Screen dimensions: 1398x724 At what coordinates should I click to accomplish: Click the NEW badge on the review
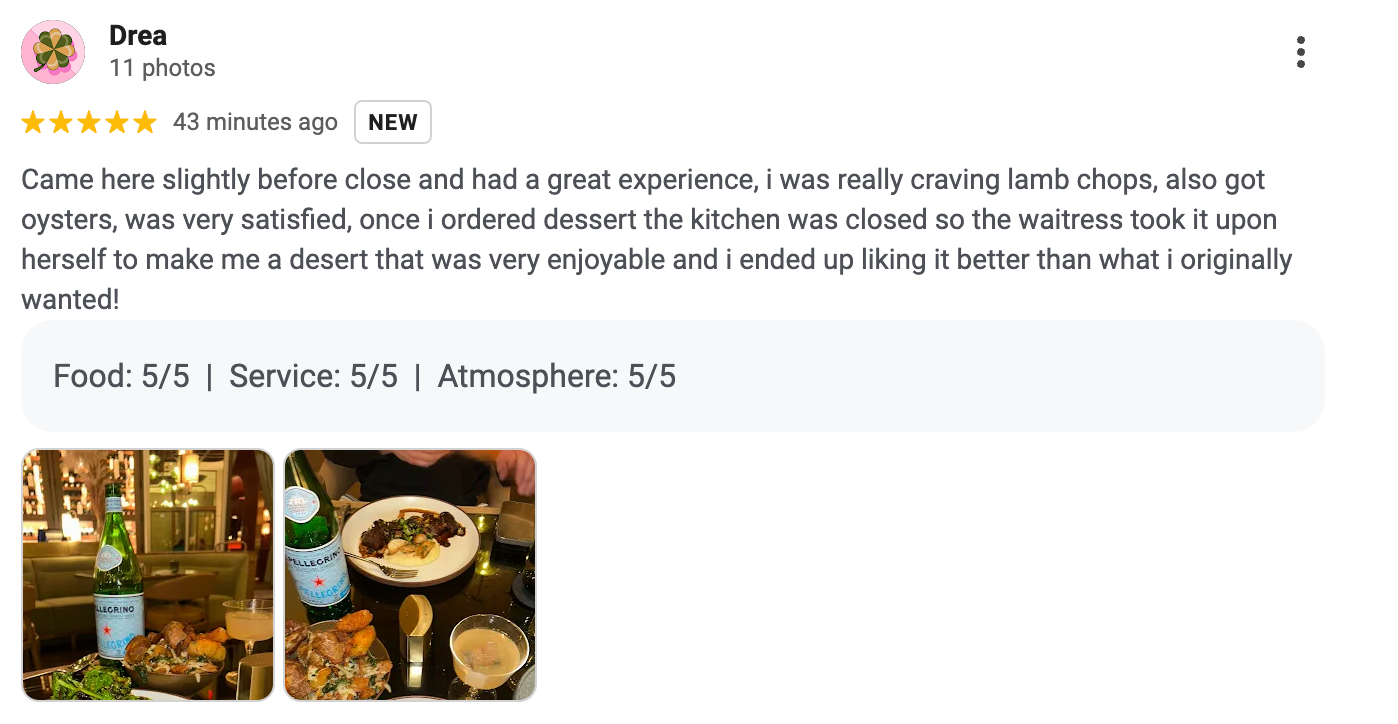click(x=392, y=122)
